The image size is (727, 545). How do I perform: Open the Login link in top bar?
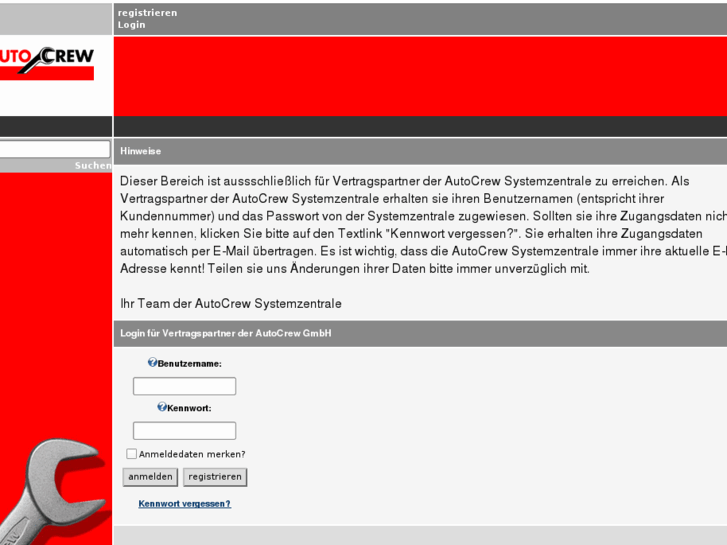coord(132,25)
